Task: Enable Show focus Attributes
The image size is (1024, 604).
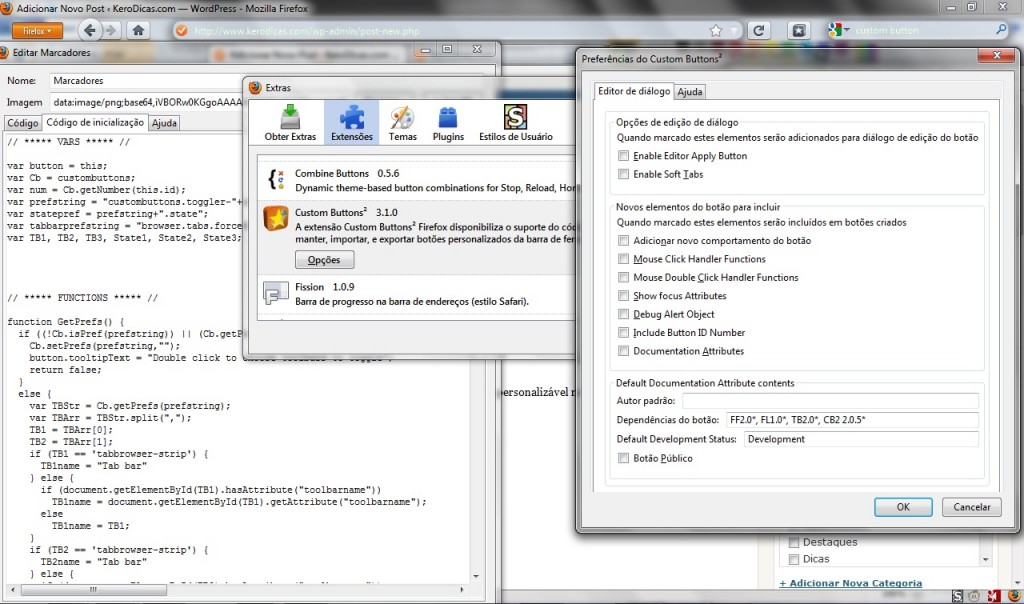Action: [x=624, y=295]
